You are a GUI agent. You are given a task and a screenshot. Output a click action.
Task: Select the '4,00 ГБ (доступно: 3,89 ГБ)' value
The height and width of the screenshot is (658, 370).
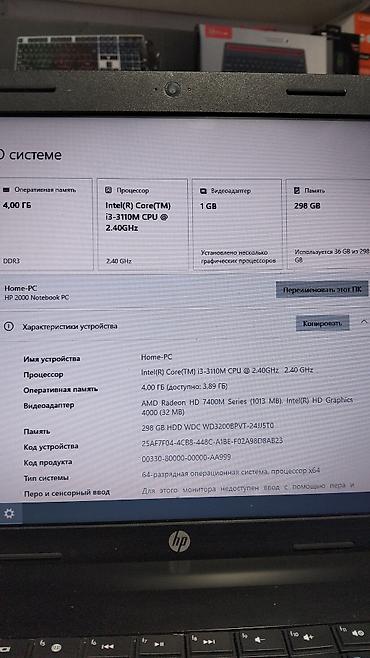tap(185, 386)
